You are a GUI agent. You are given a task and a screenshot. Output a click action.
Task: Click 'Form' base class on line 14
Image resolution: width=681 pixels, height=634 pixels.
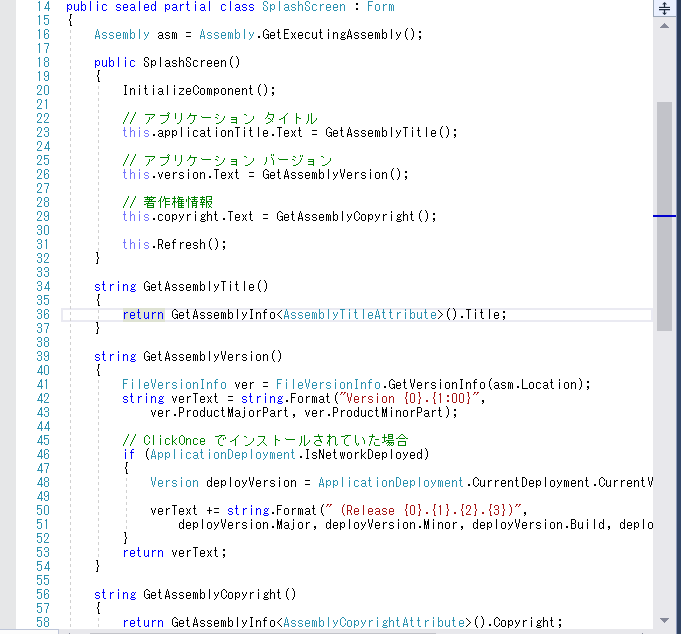coord(380,7)
